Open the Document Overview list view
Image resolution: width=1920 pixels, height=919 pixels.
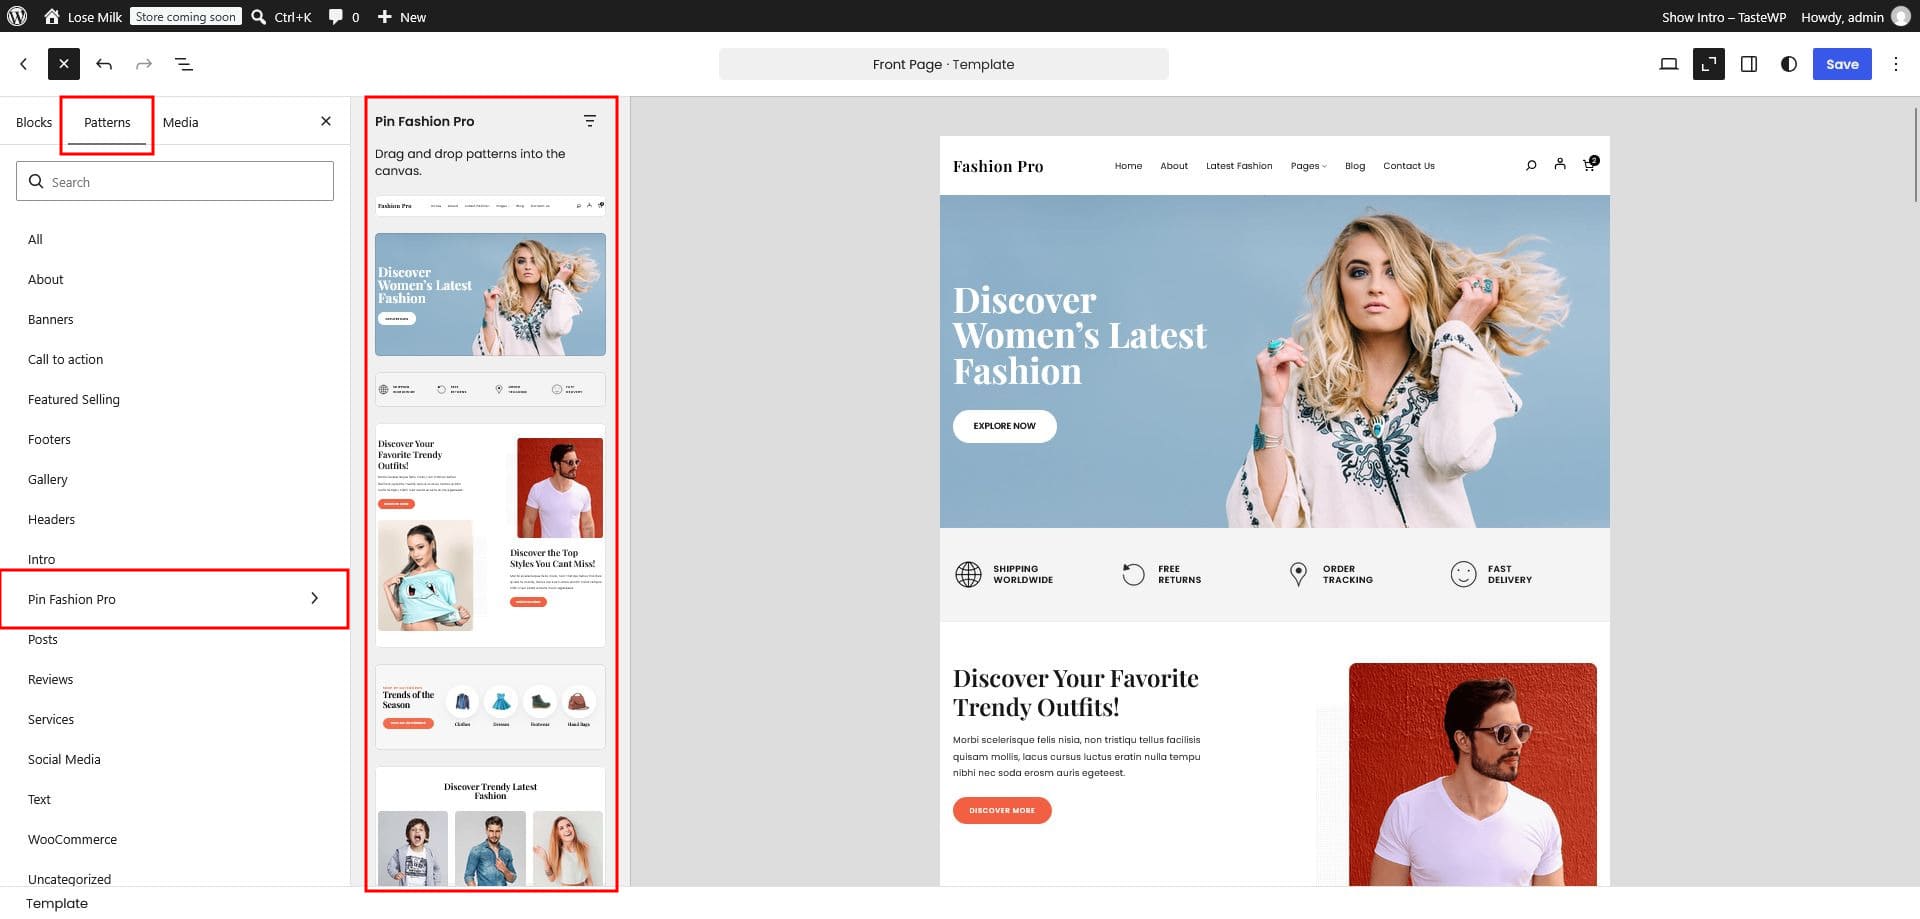184,64
